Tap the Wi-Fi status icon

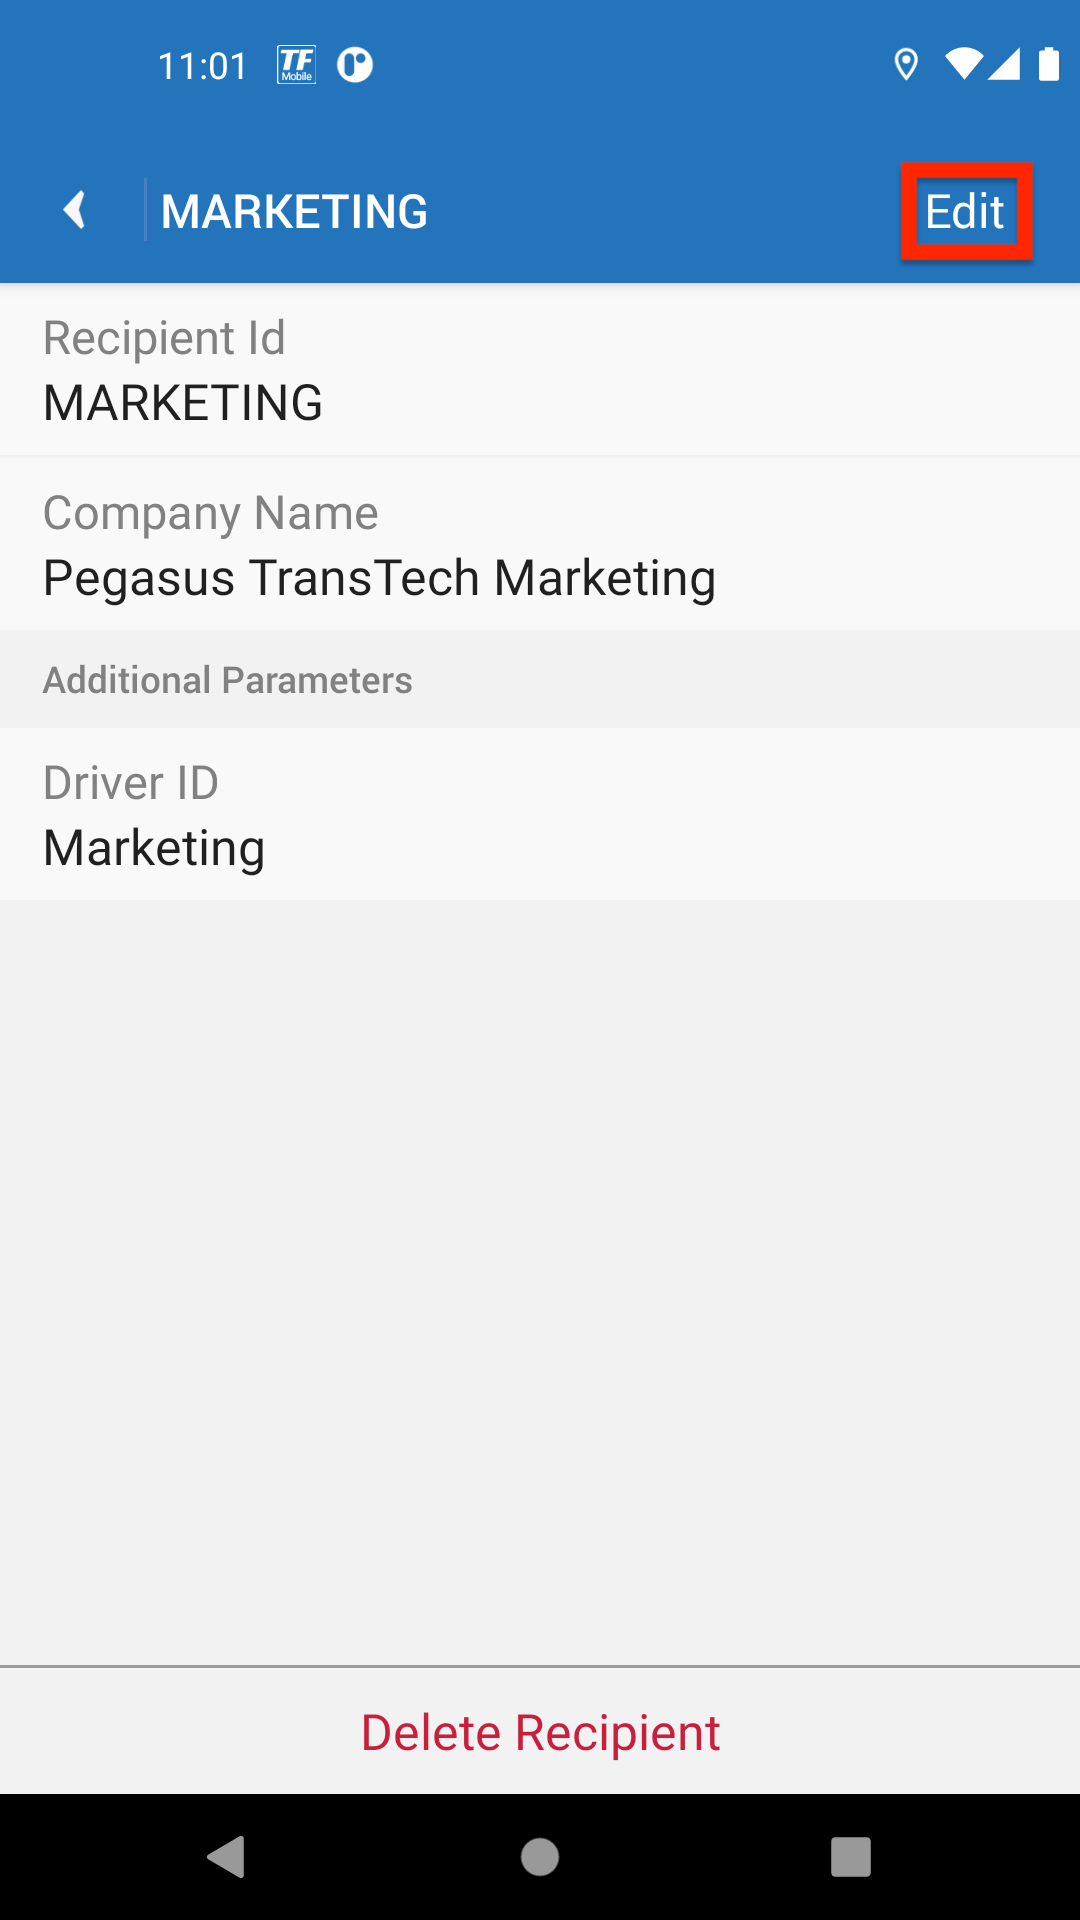click(x=963, y=64)
